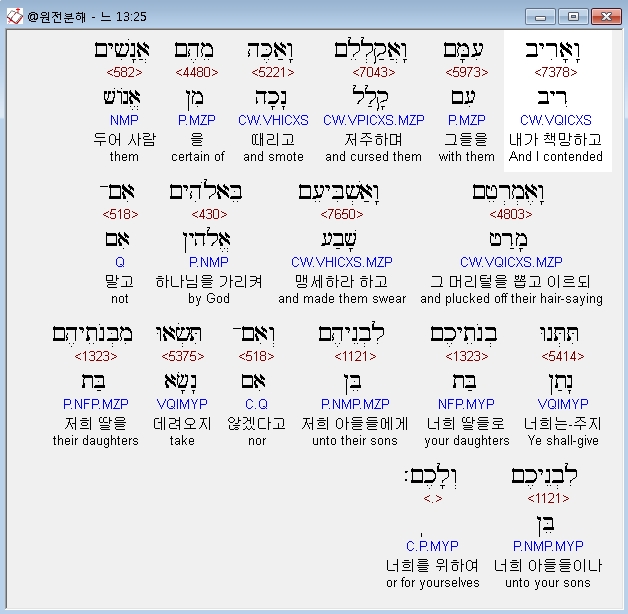
Task: Click Strong's number <5221>
Action: tap(273, 72)
